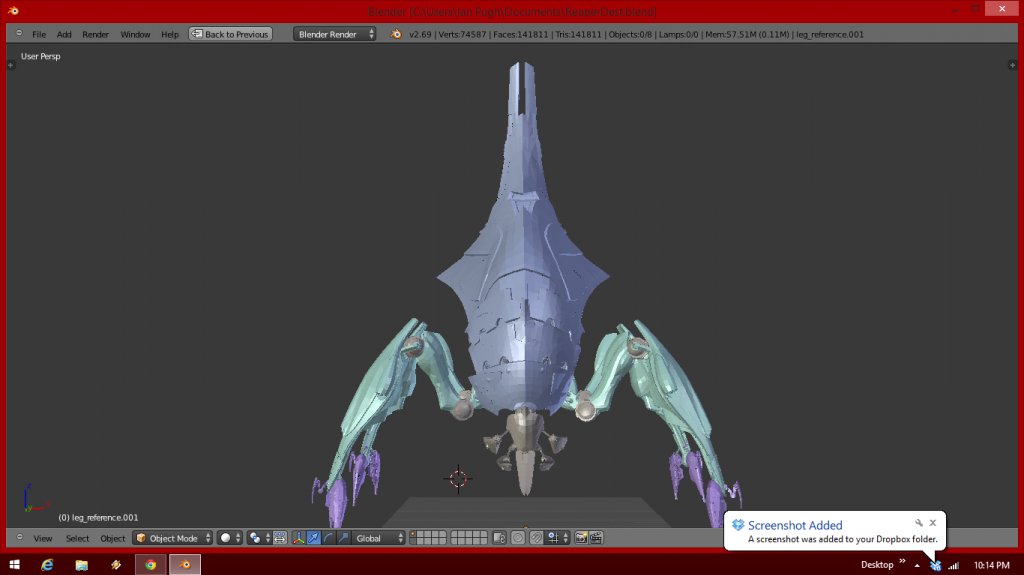Screen dimensions: 1024x575
Task: Open the Help menu
Action: pyautogui.click(x=170, y=34)
